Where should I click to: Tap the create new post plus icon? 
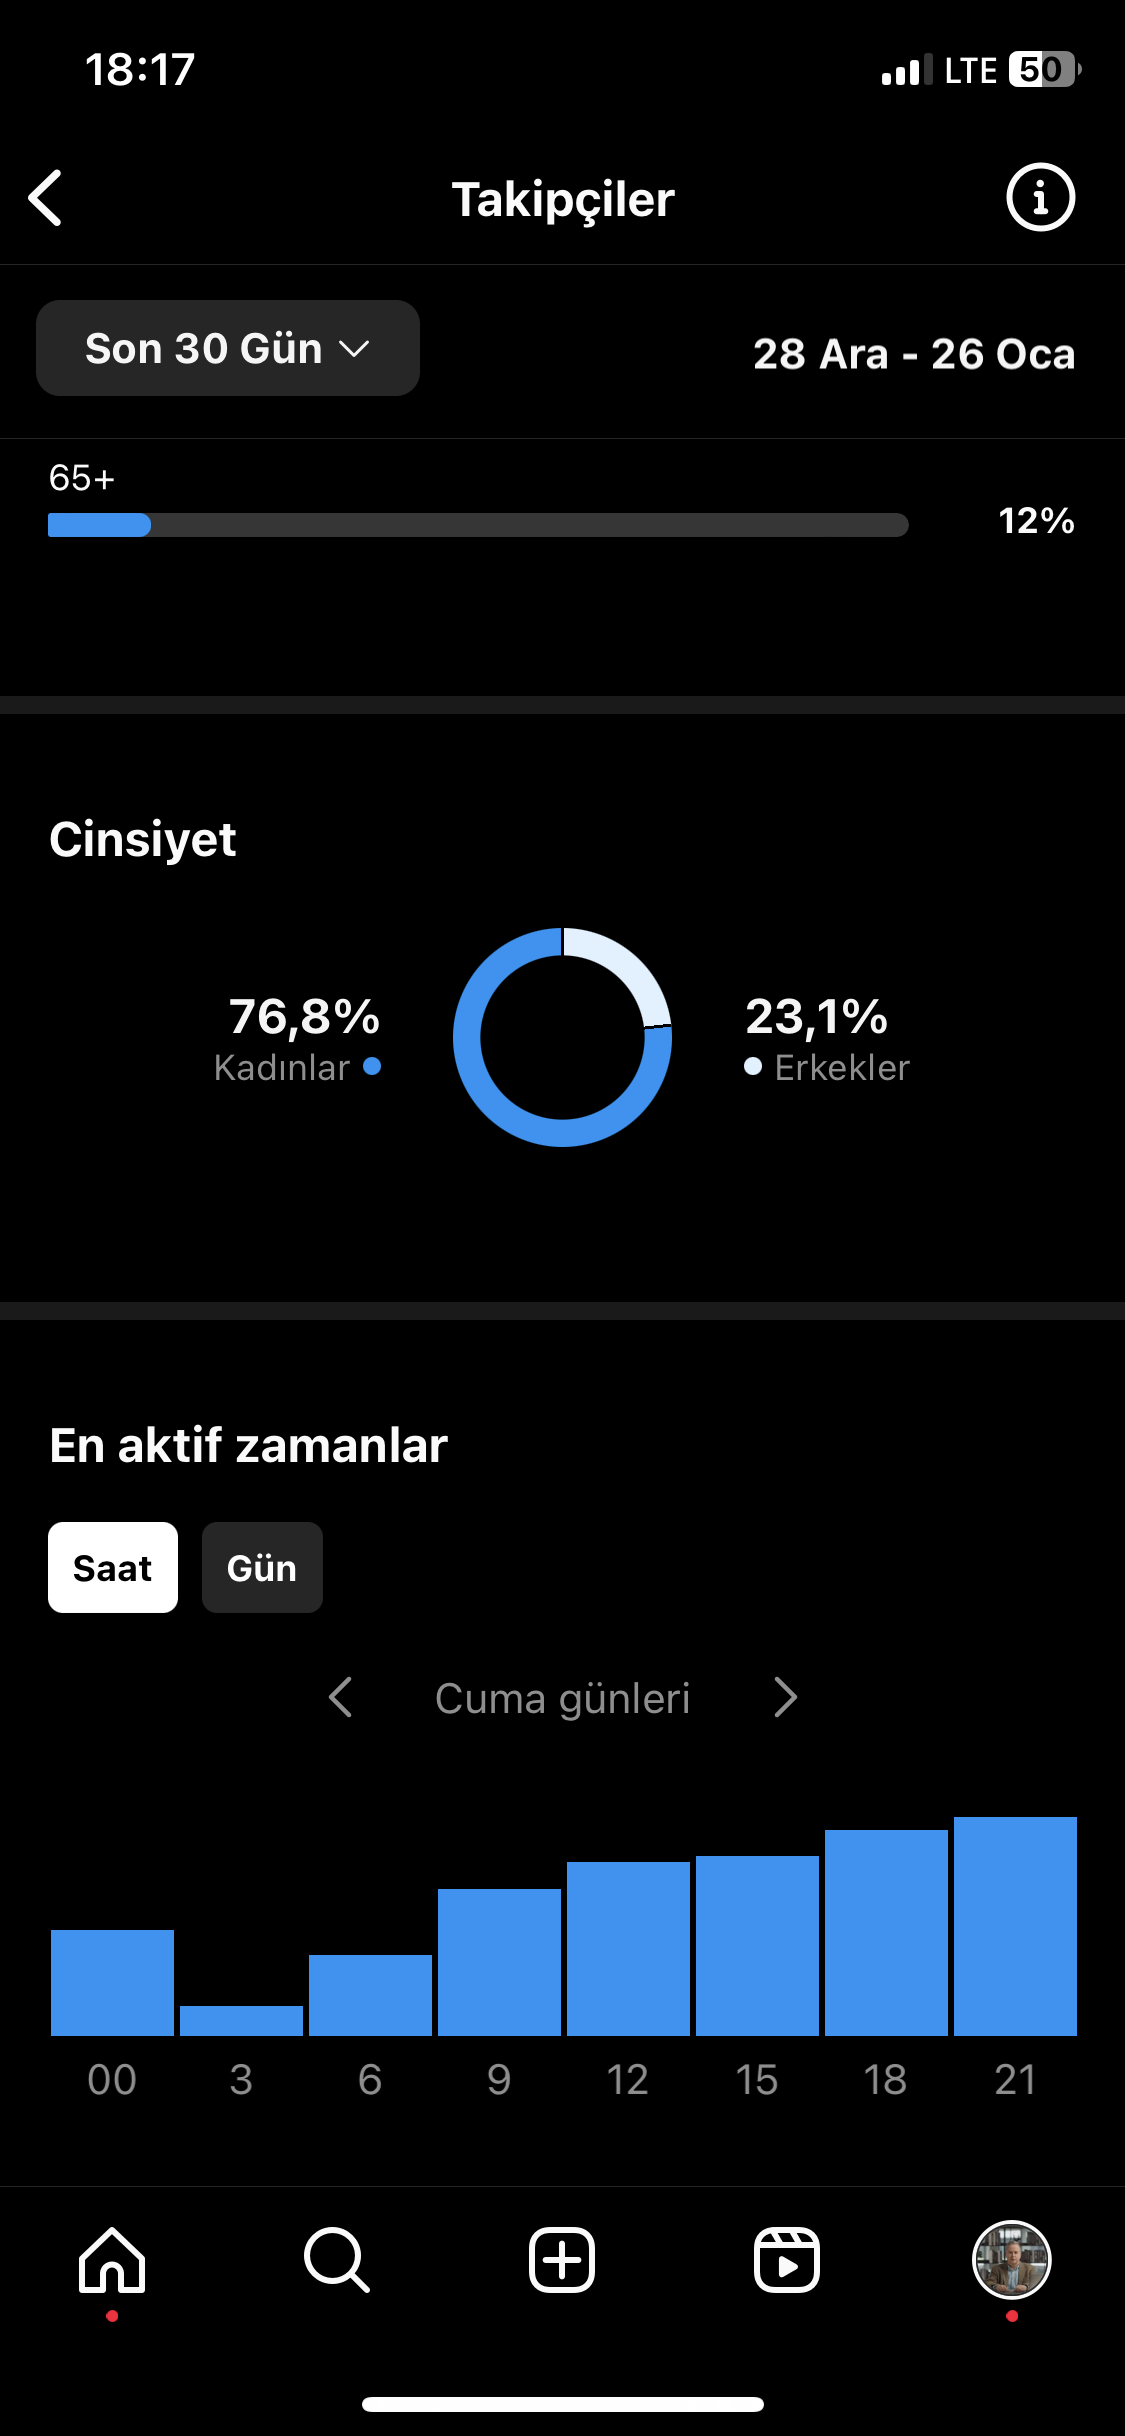pos(562,2260)
